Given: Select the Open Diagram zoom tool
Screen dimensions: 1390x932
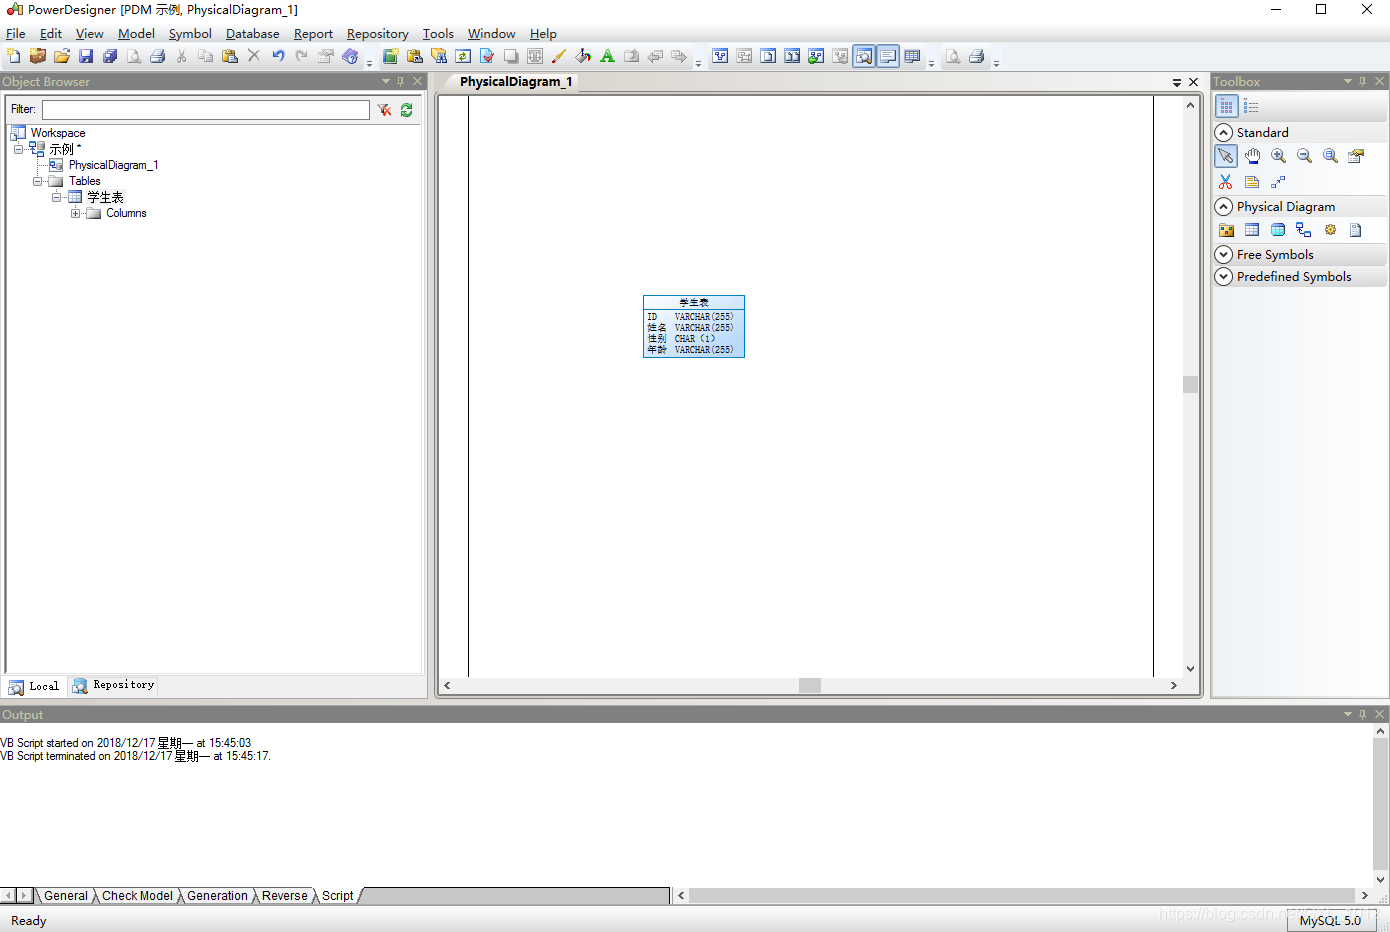Looking at the screenshot, I should pyautogui.click(x=1330, y=156).
